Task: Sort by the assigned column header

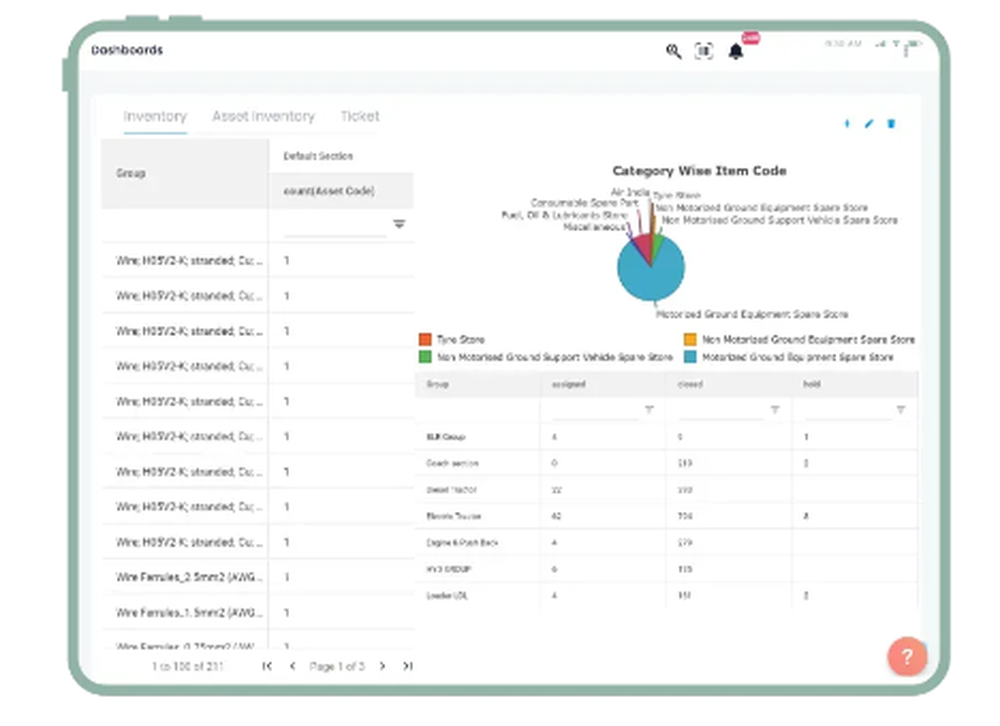Action: click(603, 384)
